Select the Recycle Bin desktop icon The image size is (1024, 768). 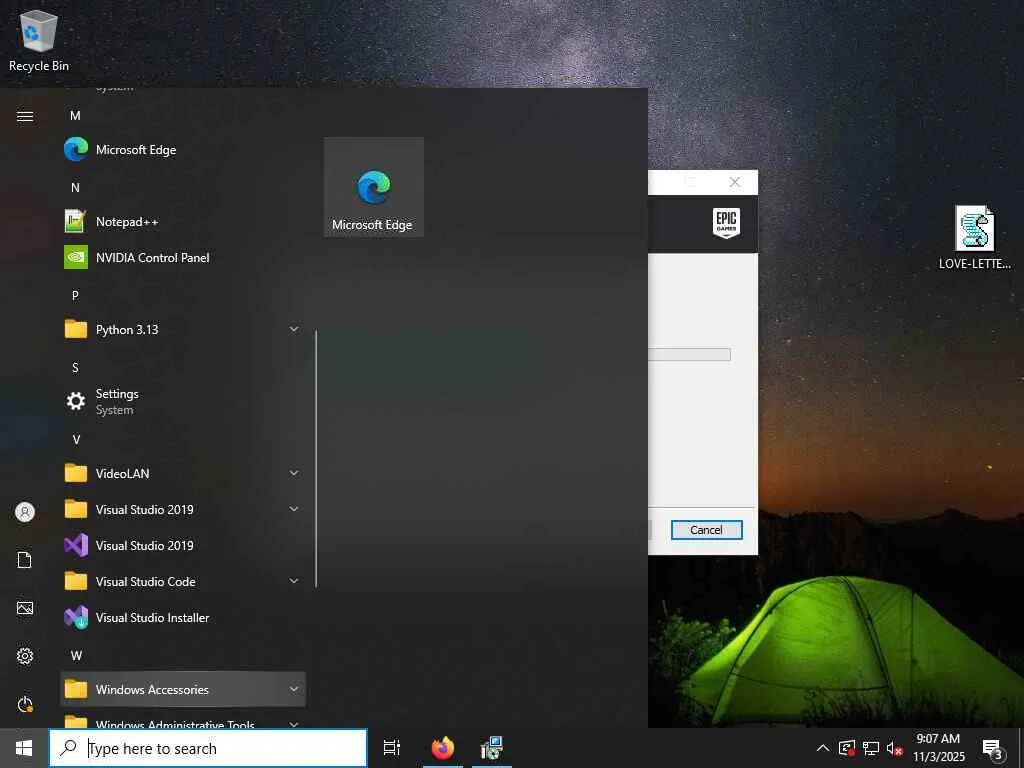pyautogui.click(x=39, y=40)
